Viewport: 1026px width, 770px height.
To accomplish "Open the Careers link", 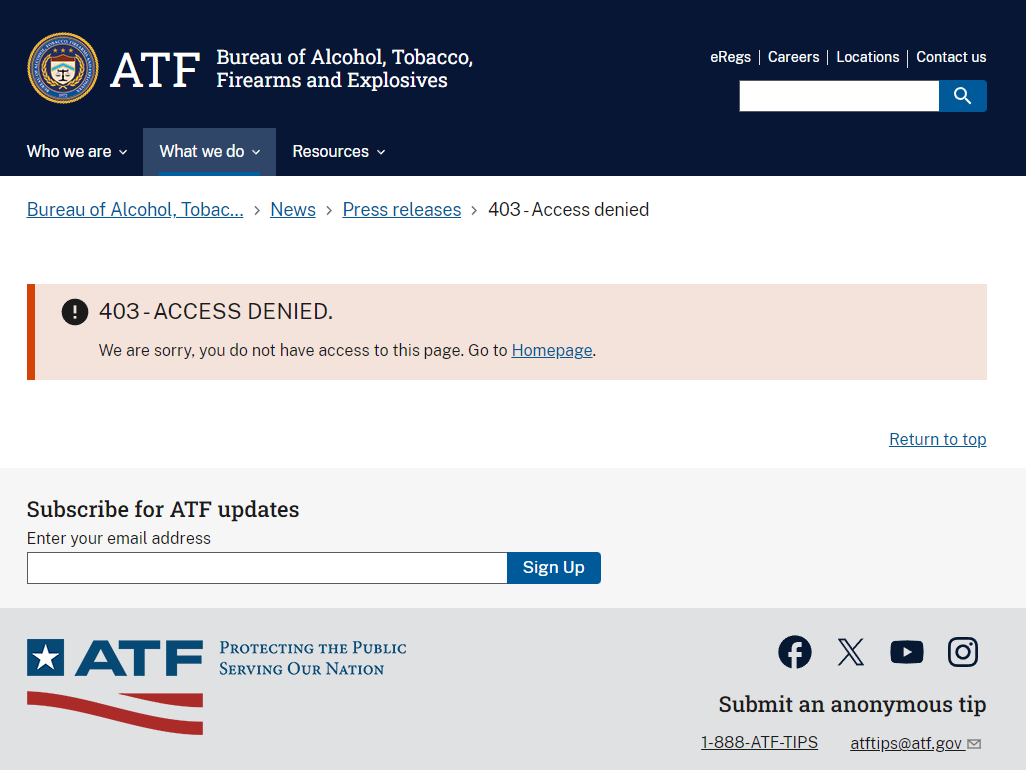I will coord(794,57).
